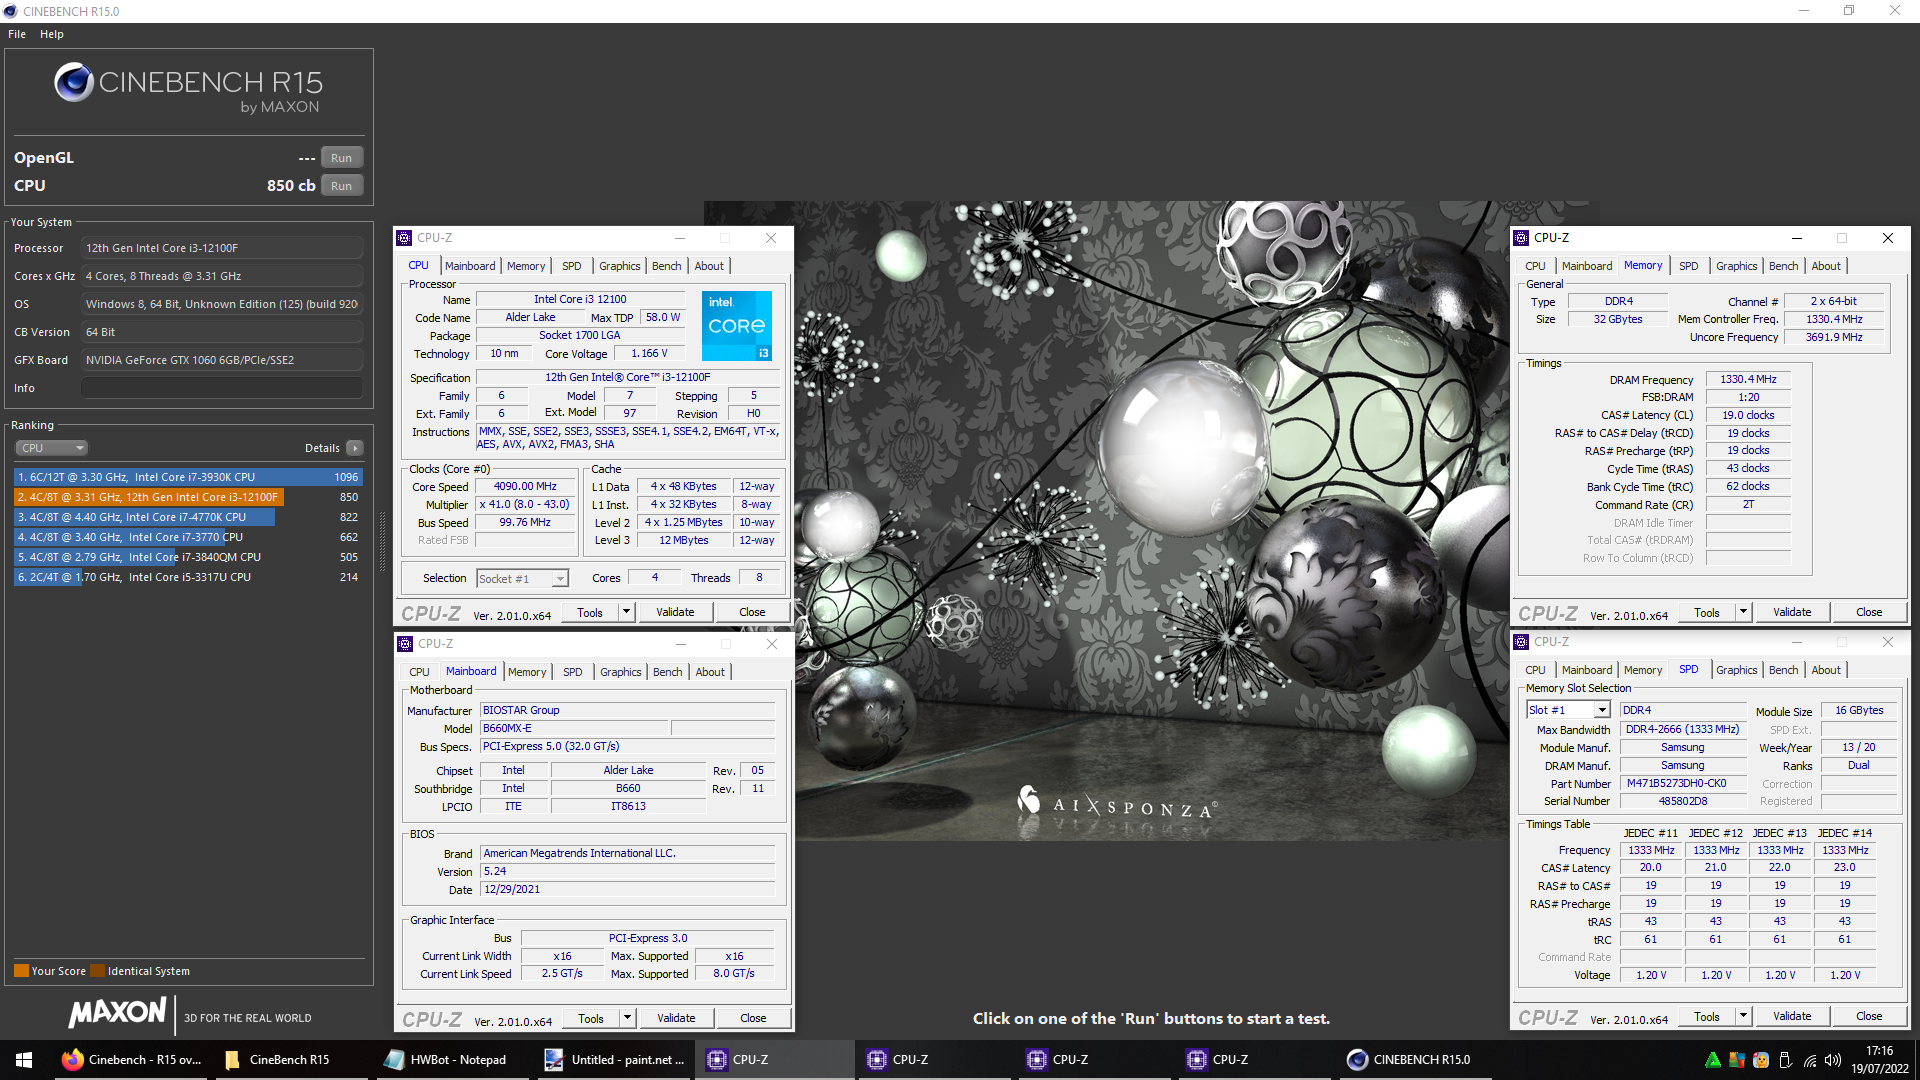The height and width of the screenshot is (1080, 1920).
Task: Click Validate in the Memory window
Action: 1792,612
